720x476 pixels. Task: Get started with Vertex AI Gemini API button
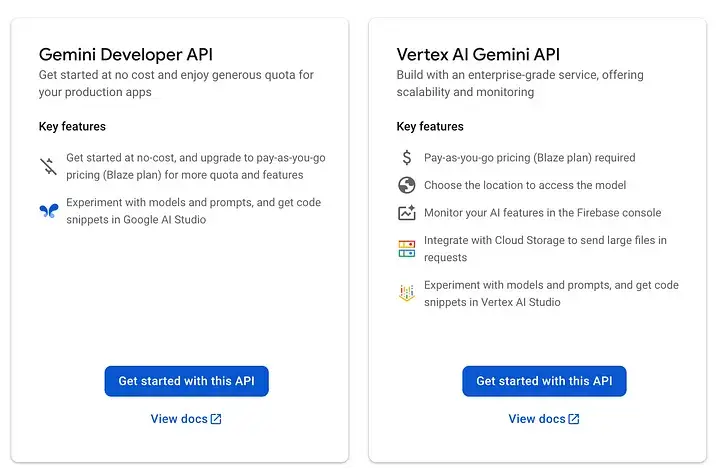pyautogui.click(x=544, y=381)
